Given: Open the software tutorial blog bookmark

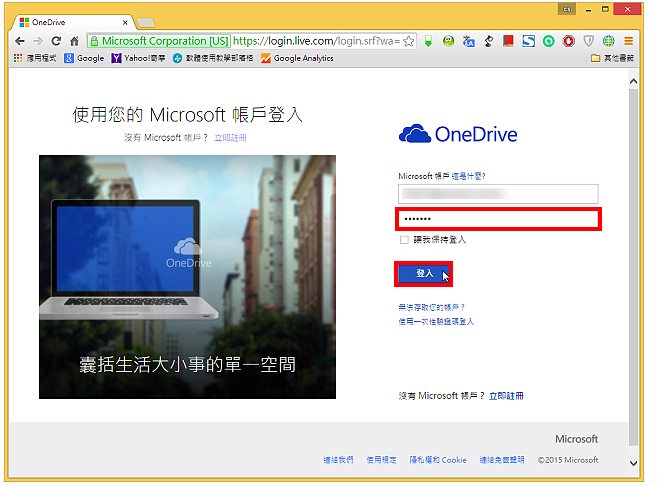Looking at the screenshot, I should point(213,58).
